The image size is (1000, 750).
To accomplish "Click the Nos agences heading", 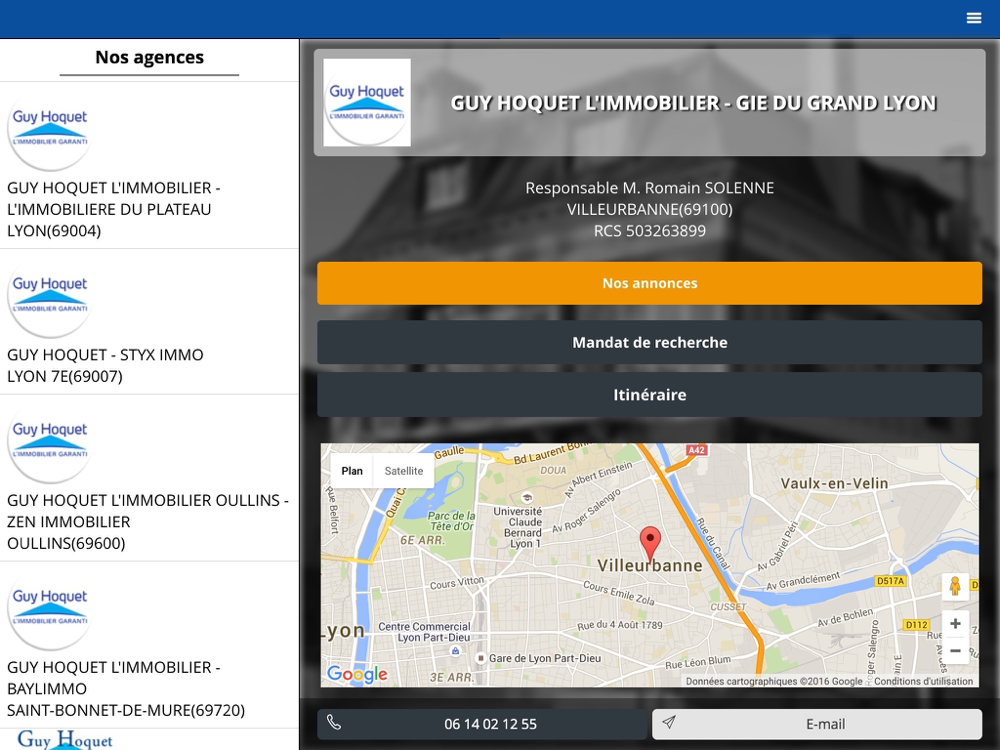I will [x=149, y=57].
